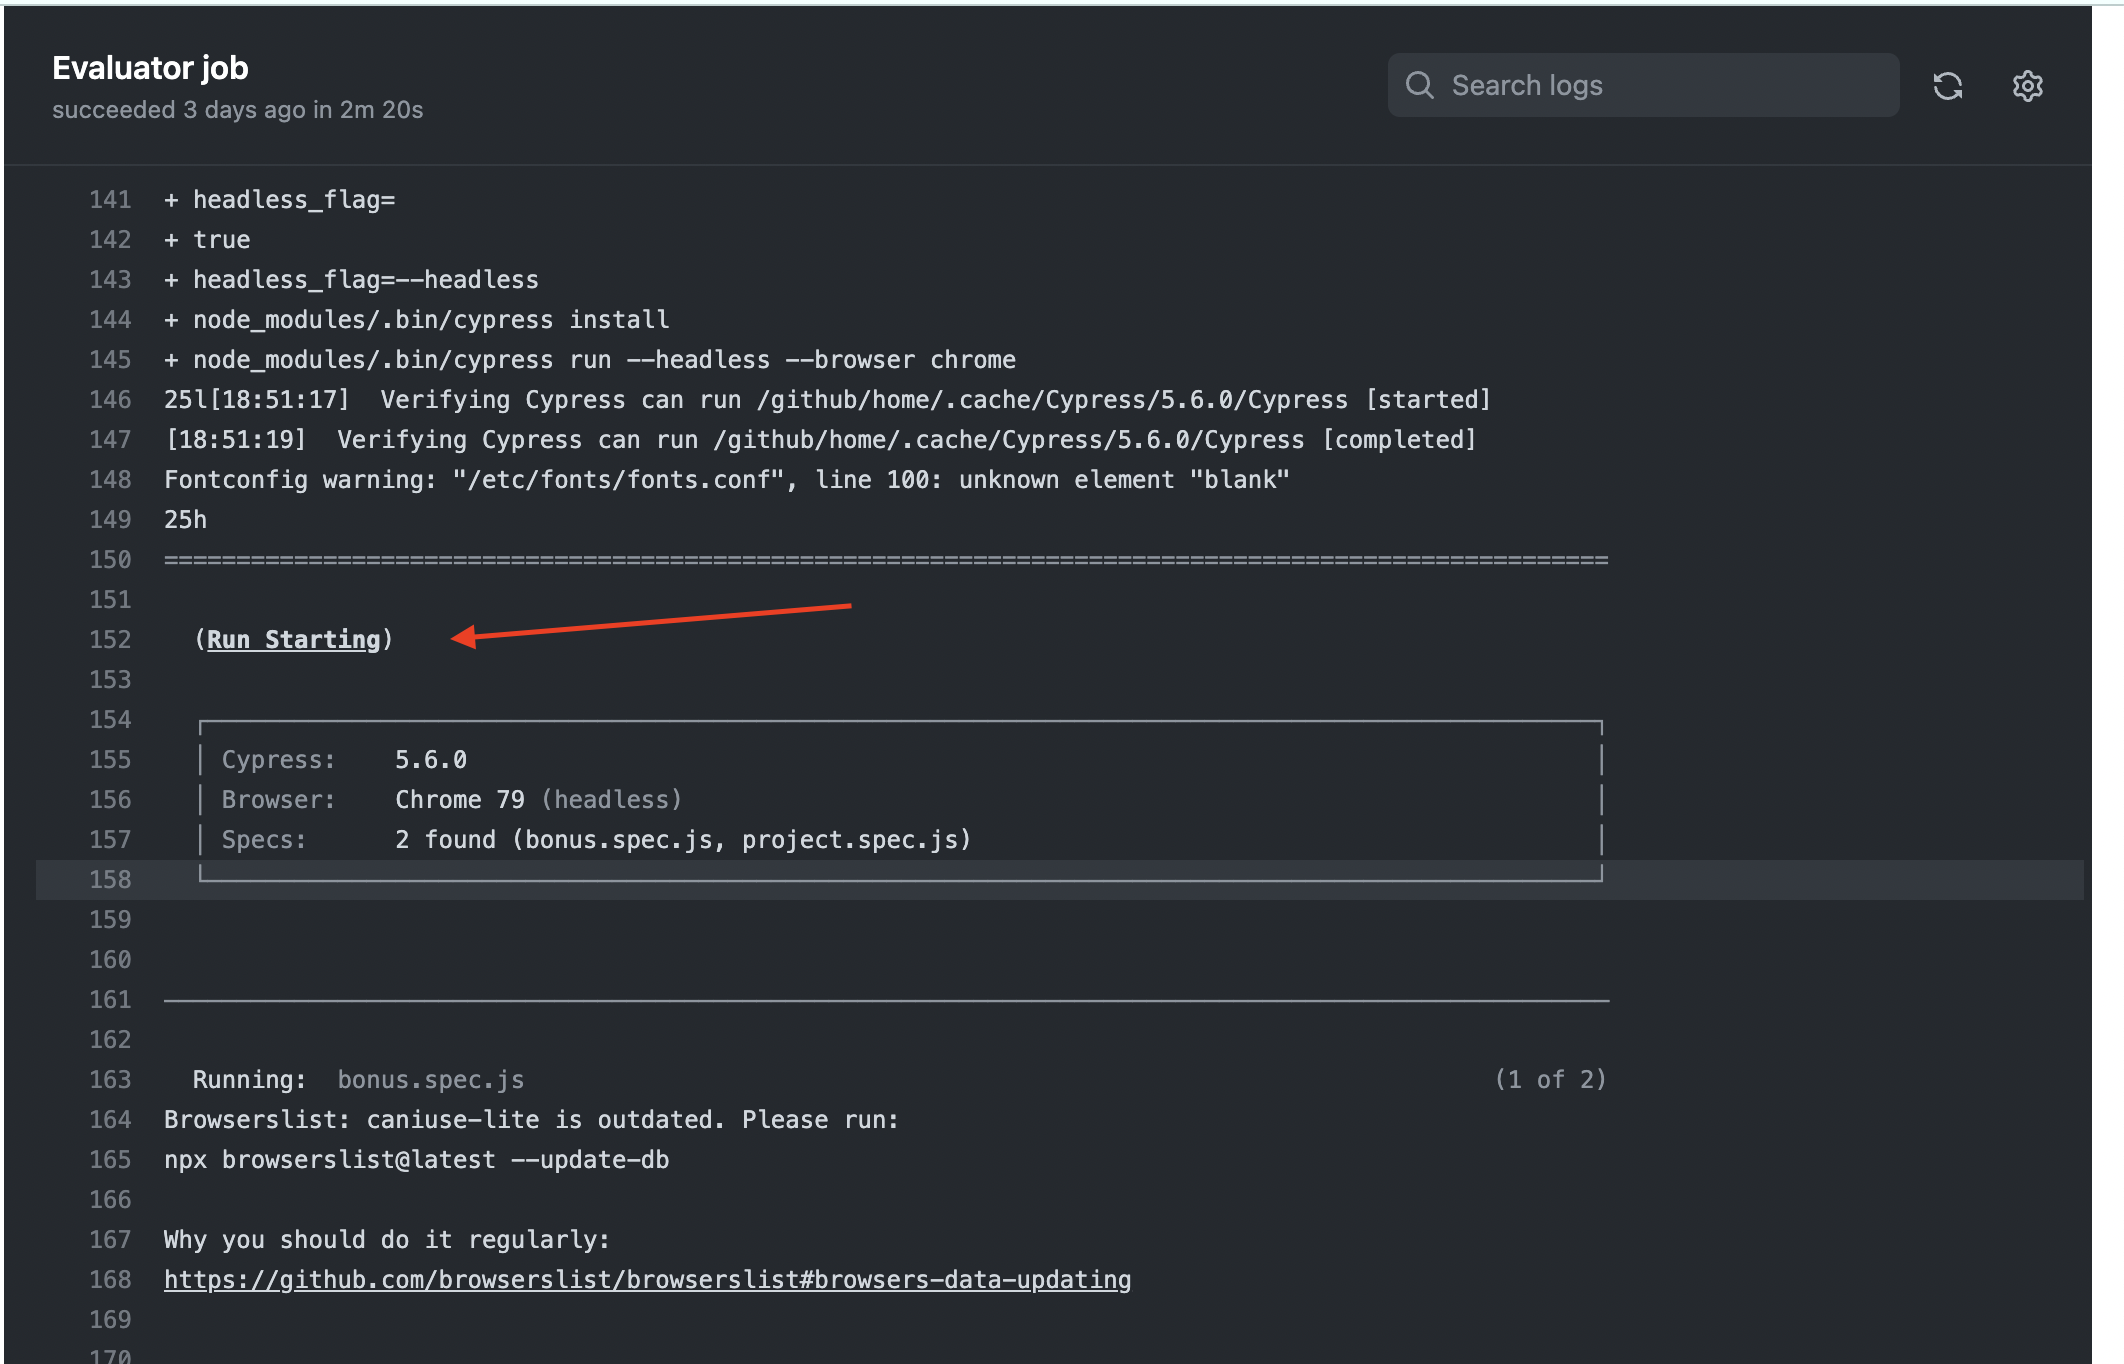2124x1364 pixels.
Task: Click the succeeded 3 days ago status text
Action: 238,110
